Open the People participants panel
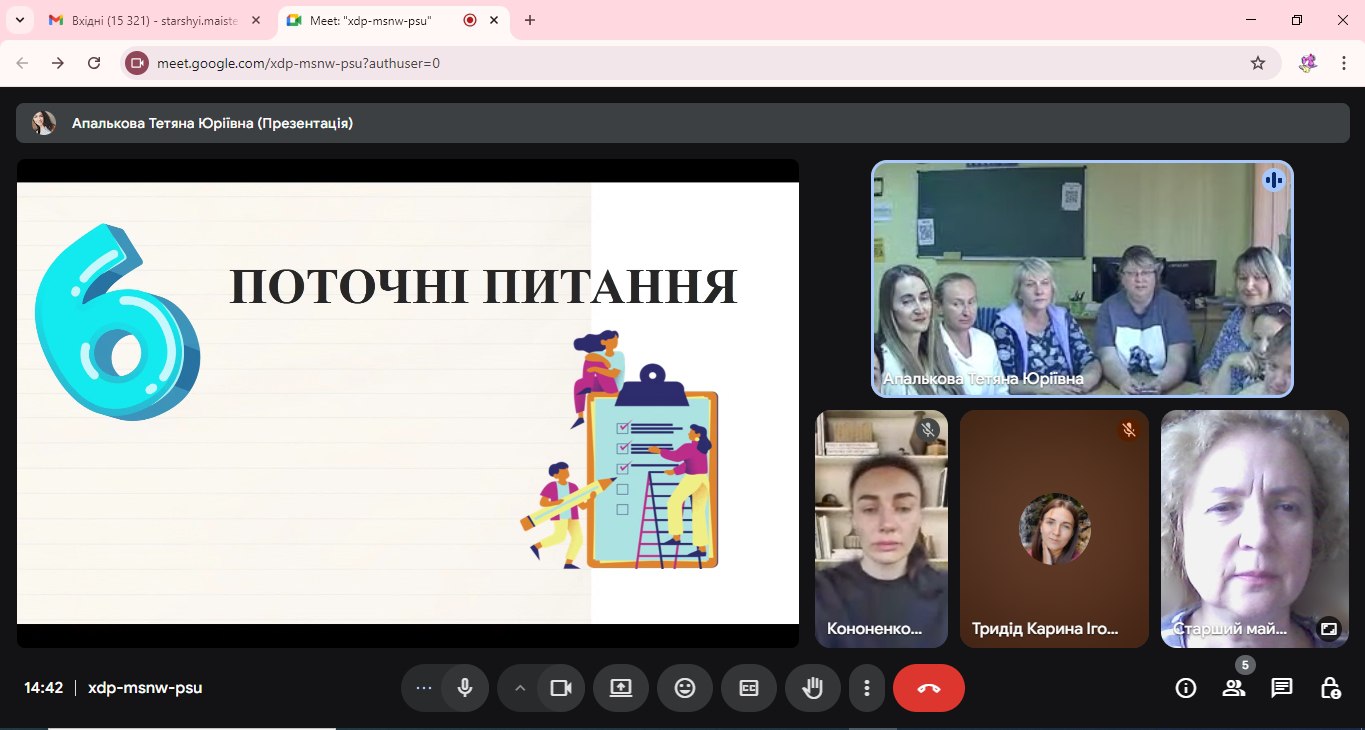 (x=1234, y=688)
